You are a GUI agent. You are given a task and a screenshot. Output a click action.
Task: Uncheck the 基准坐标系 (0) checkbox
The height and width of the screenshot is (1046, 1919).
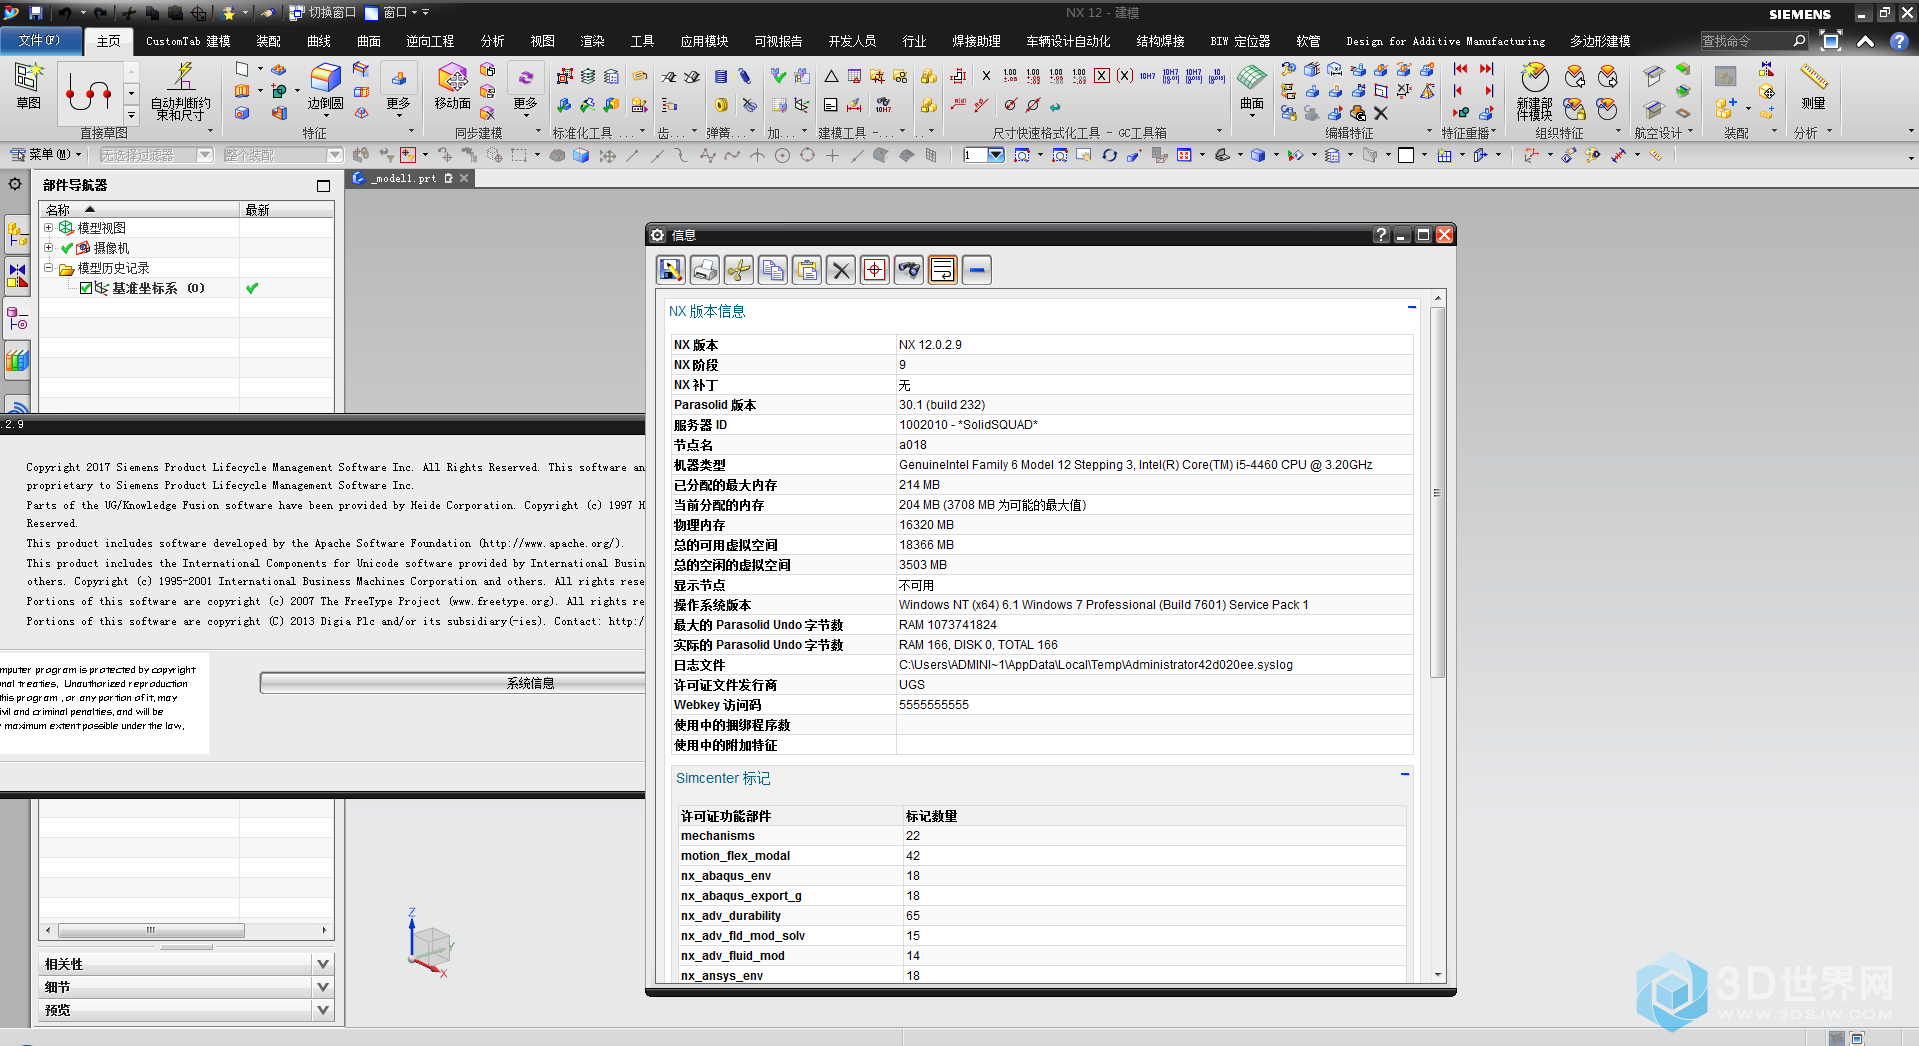click(86, 288)
